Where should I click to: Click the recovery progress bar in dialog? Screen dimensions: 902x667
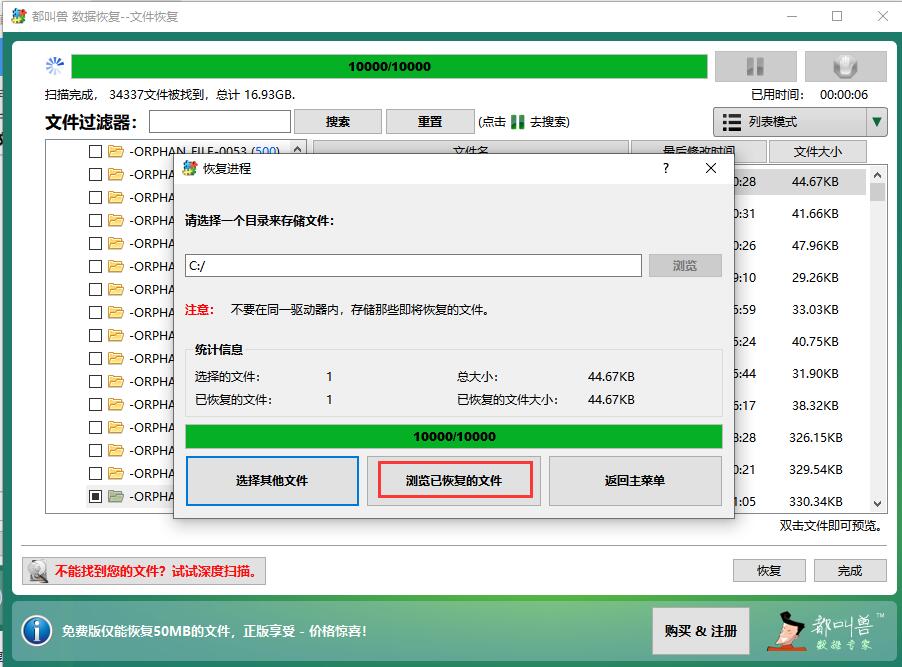[454, 436]
